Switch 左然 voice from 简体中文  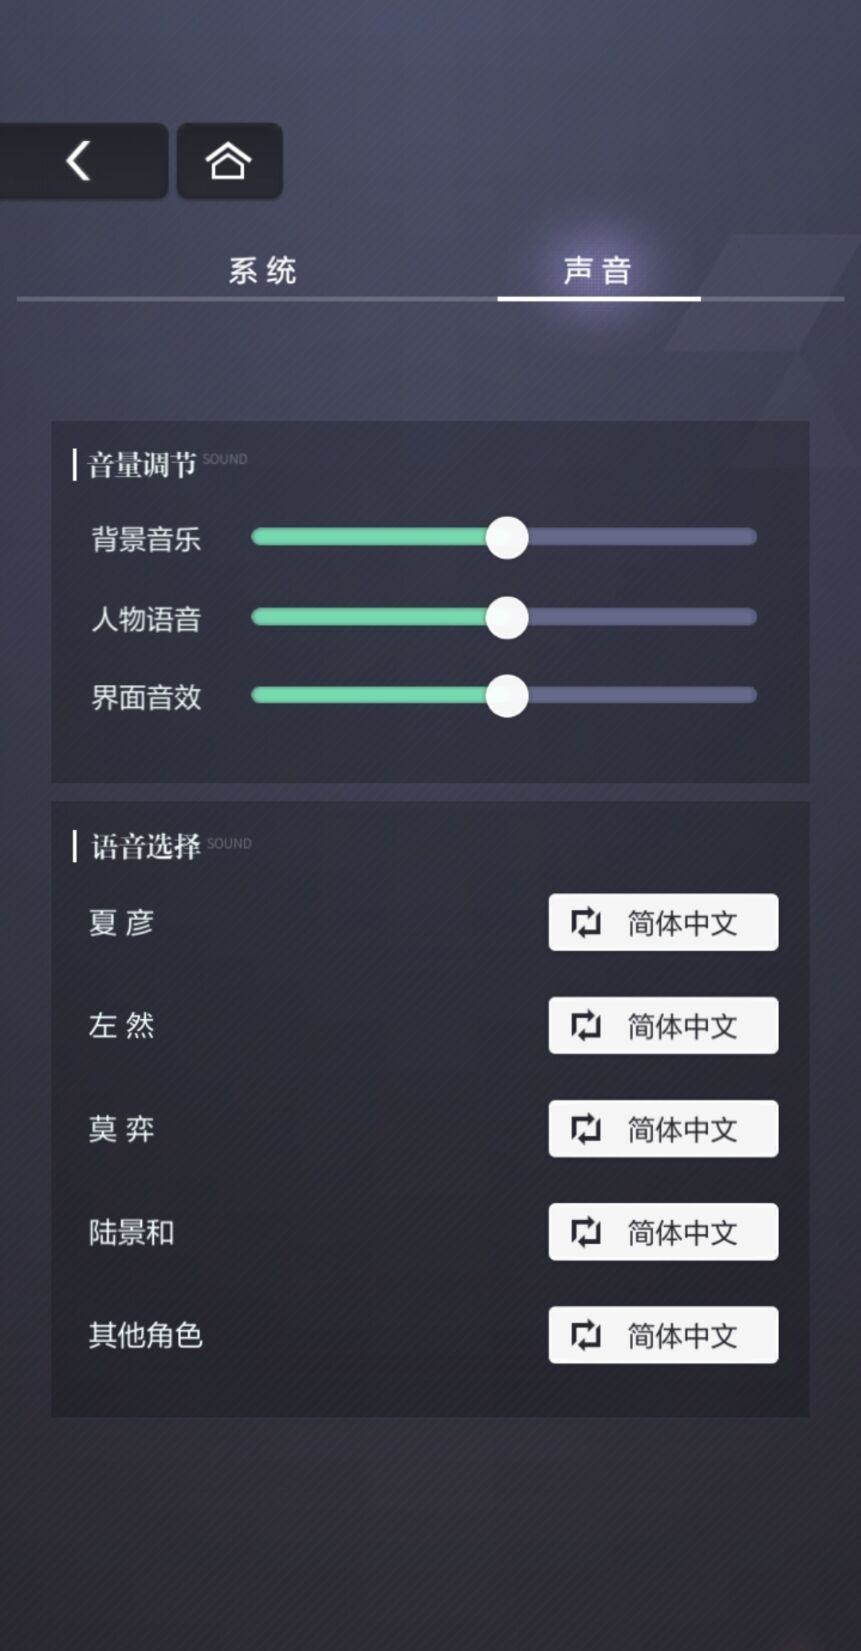coord(663,1026)
